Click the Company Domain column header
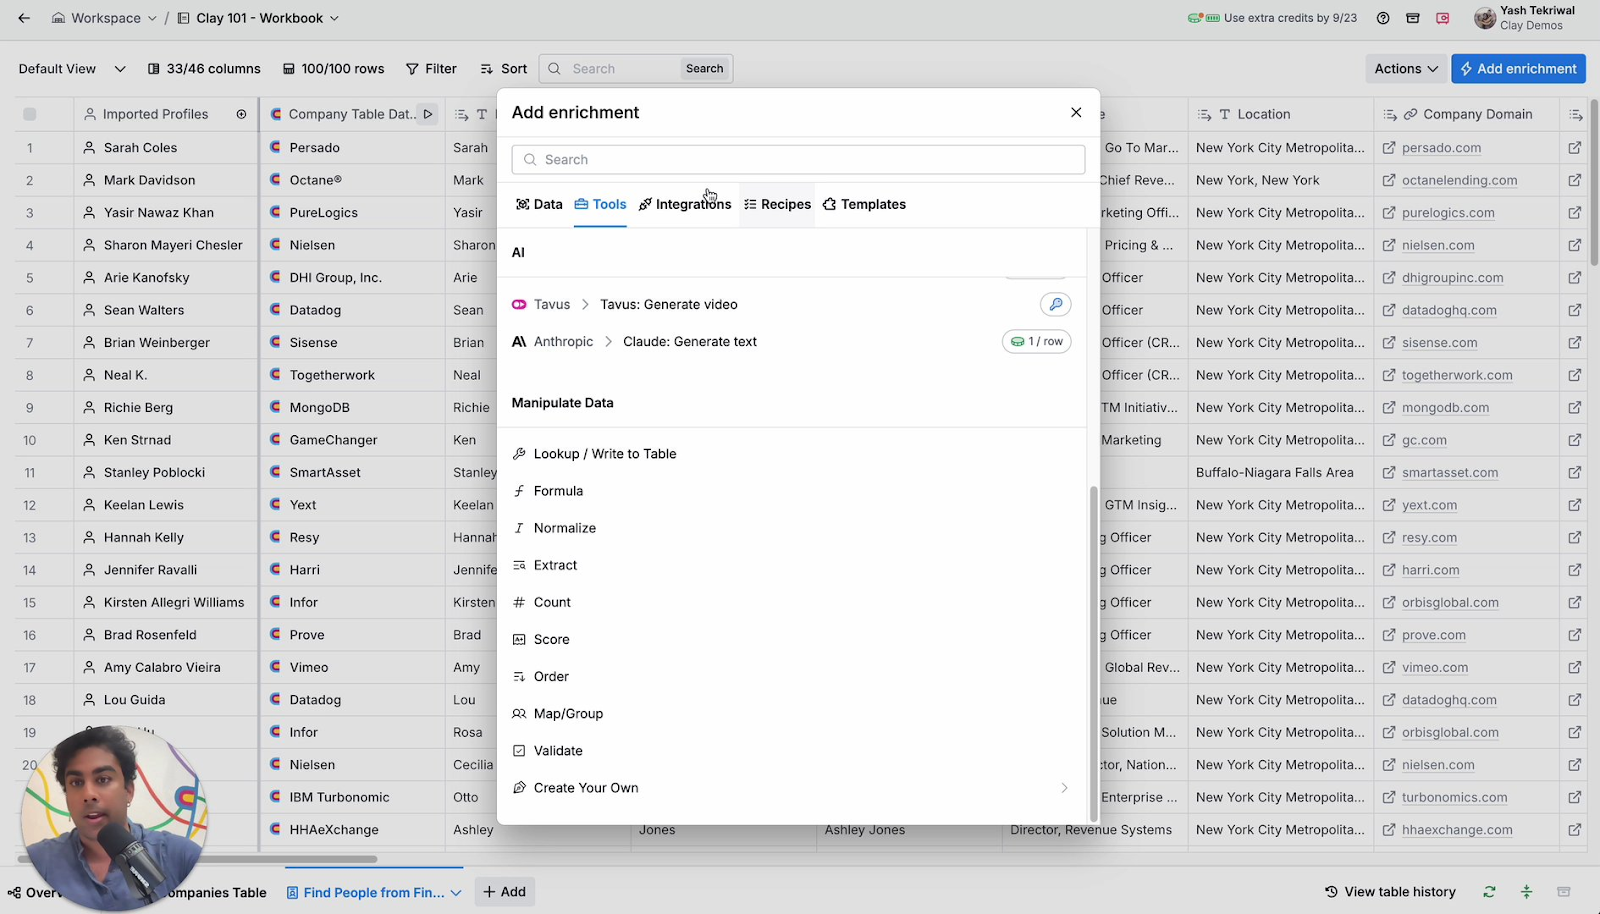Screen dimensions: 1600x914 [1466, 114]
